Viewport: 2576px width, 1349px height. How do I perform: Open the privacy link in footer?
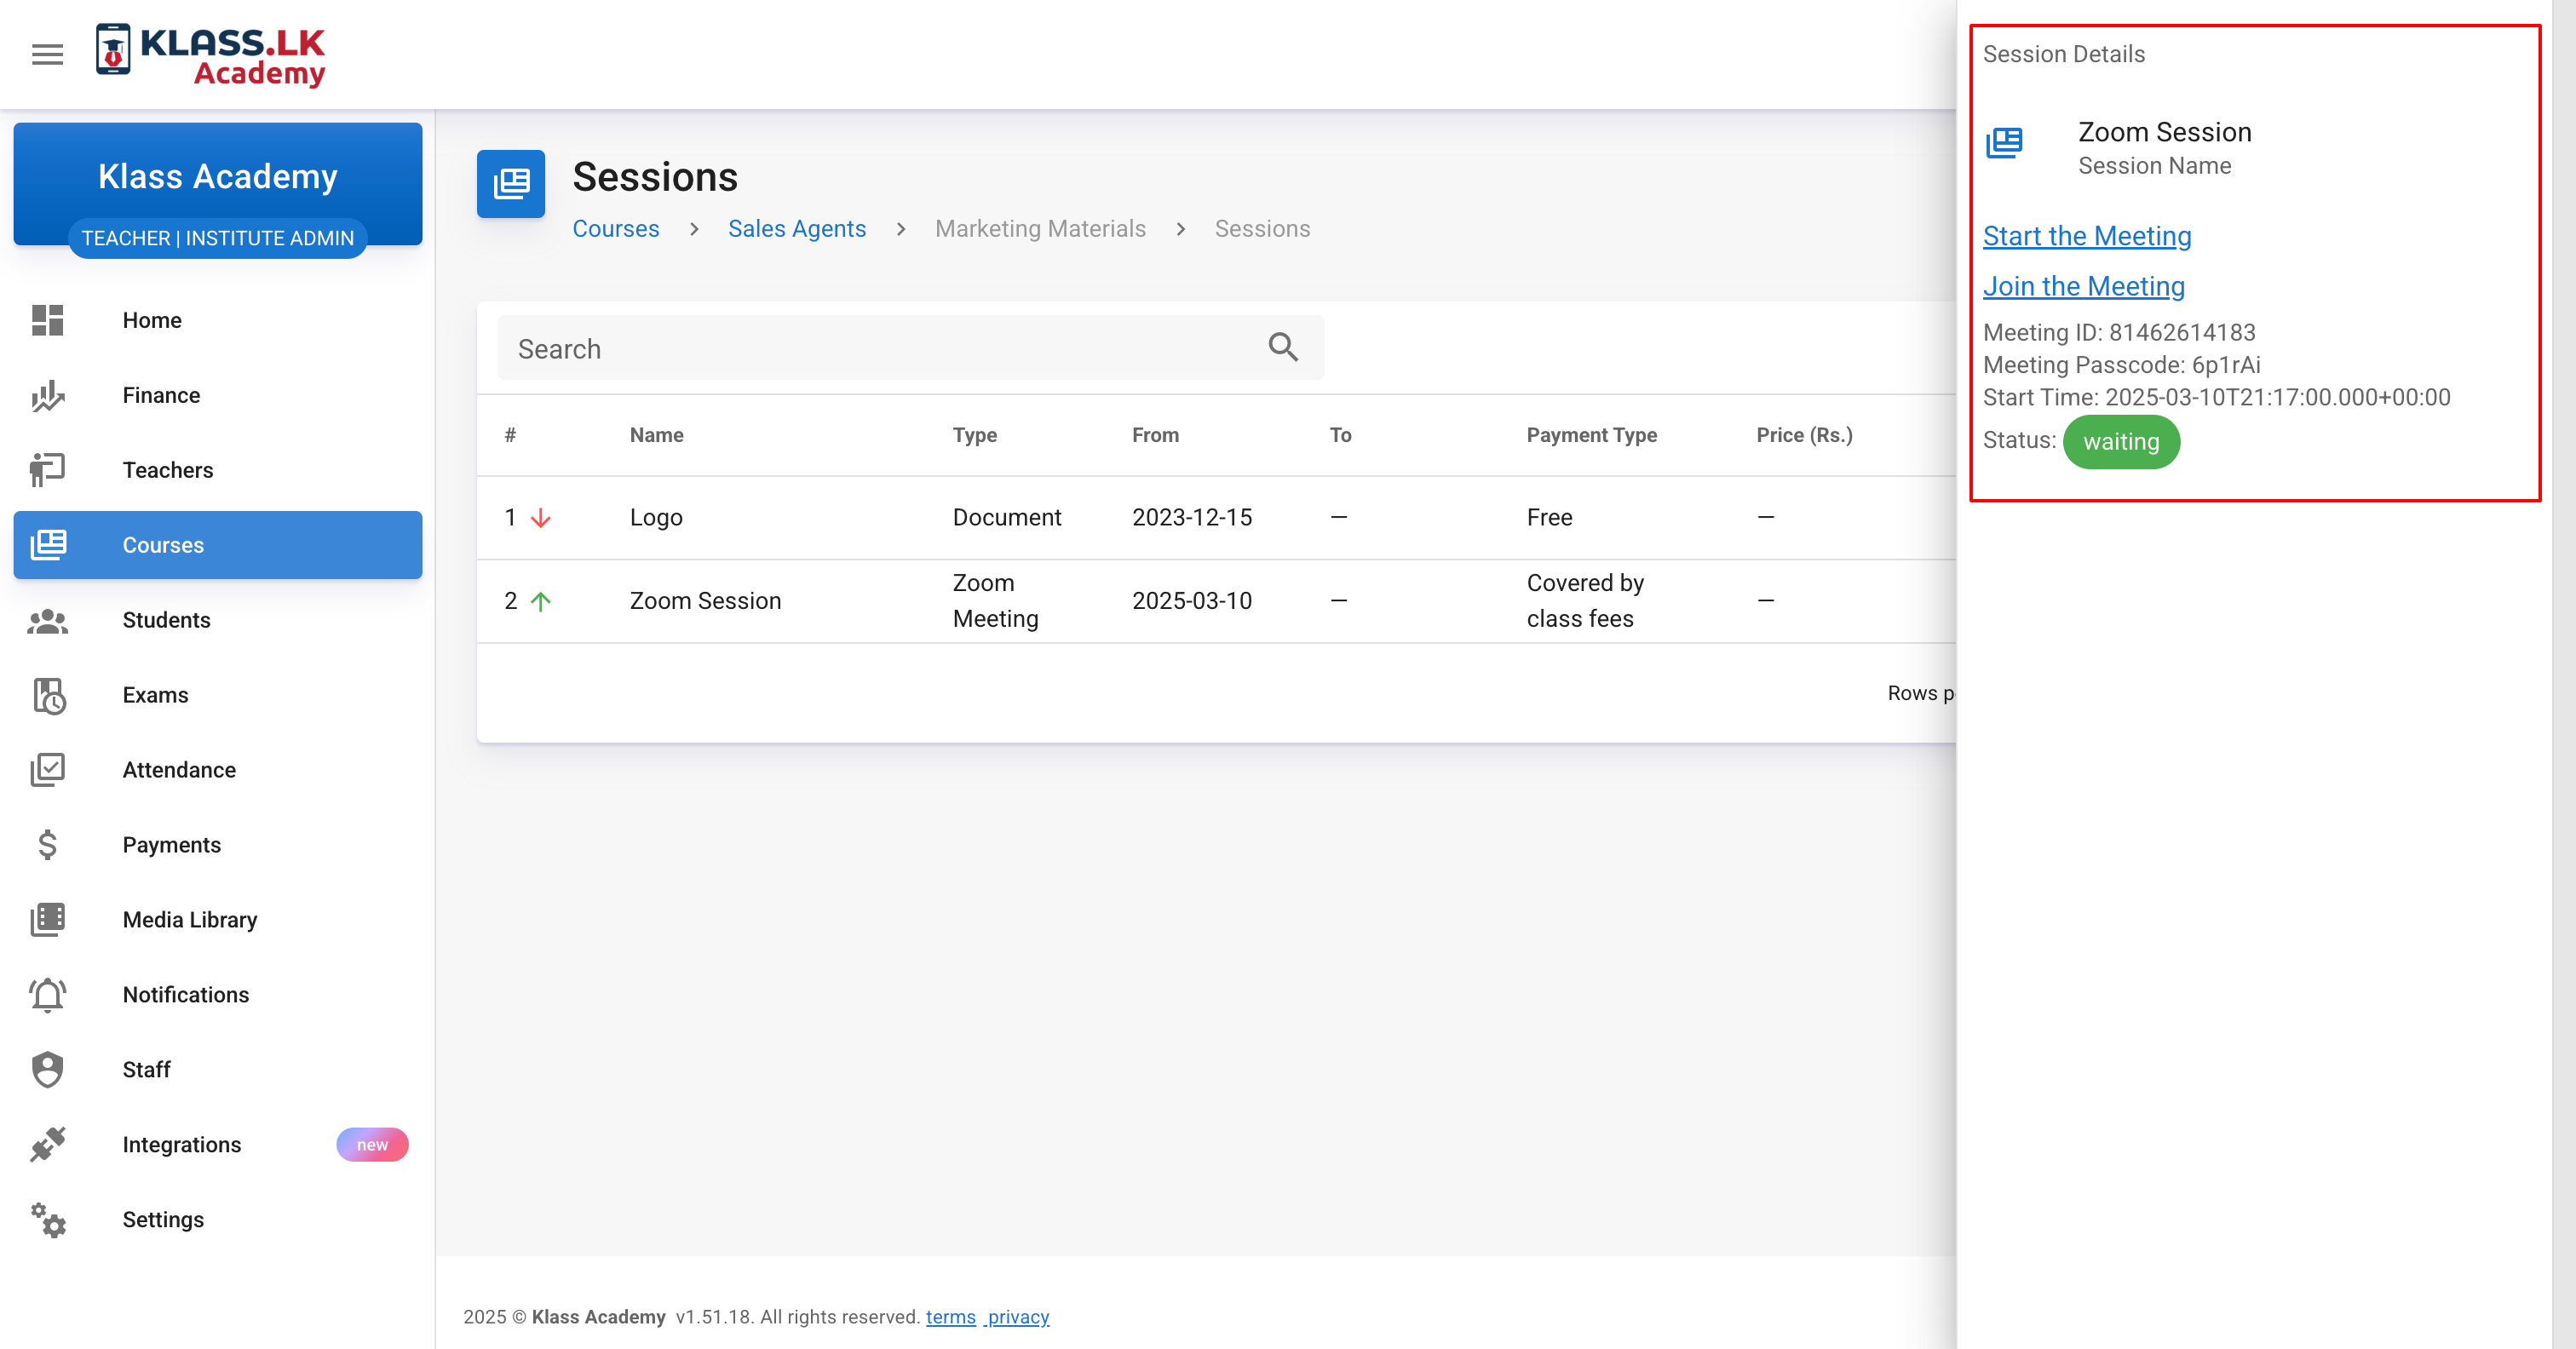coord(1017,1317)
